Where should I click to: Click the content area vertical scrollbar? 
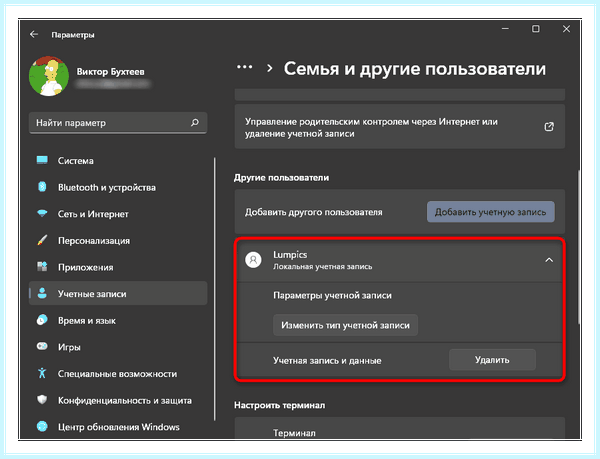pos(579,247)
